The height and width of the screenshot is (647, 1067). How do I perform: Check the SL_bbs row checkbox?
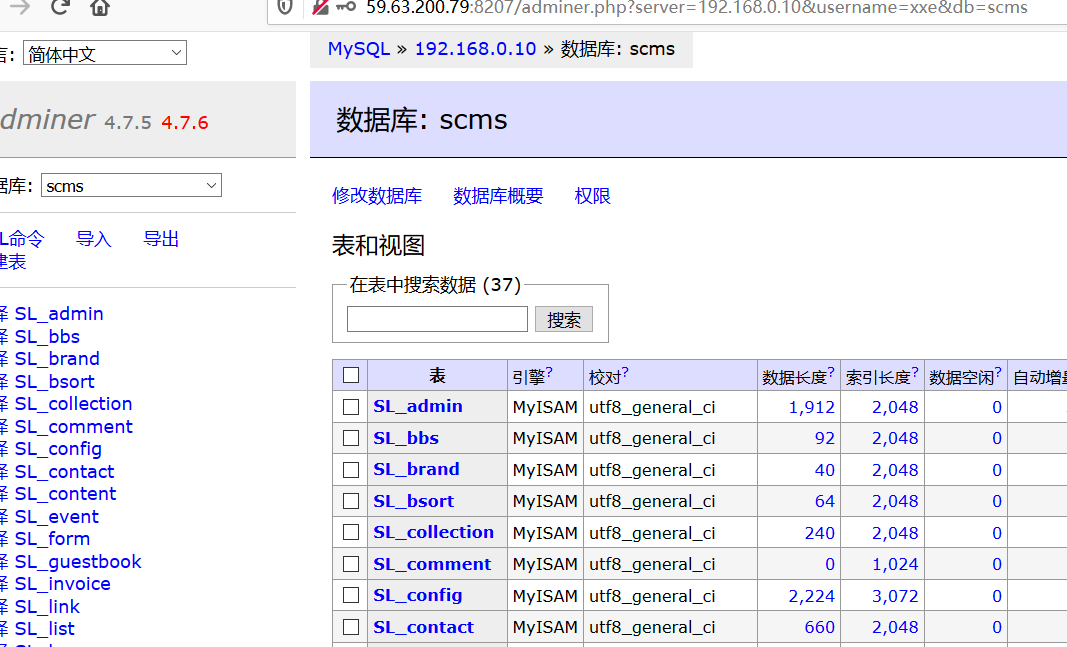tap(351, 438)
